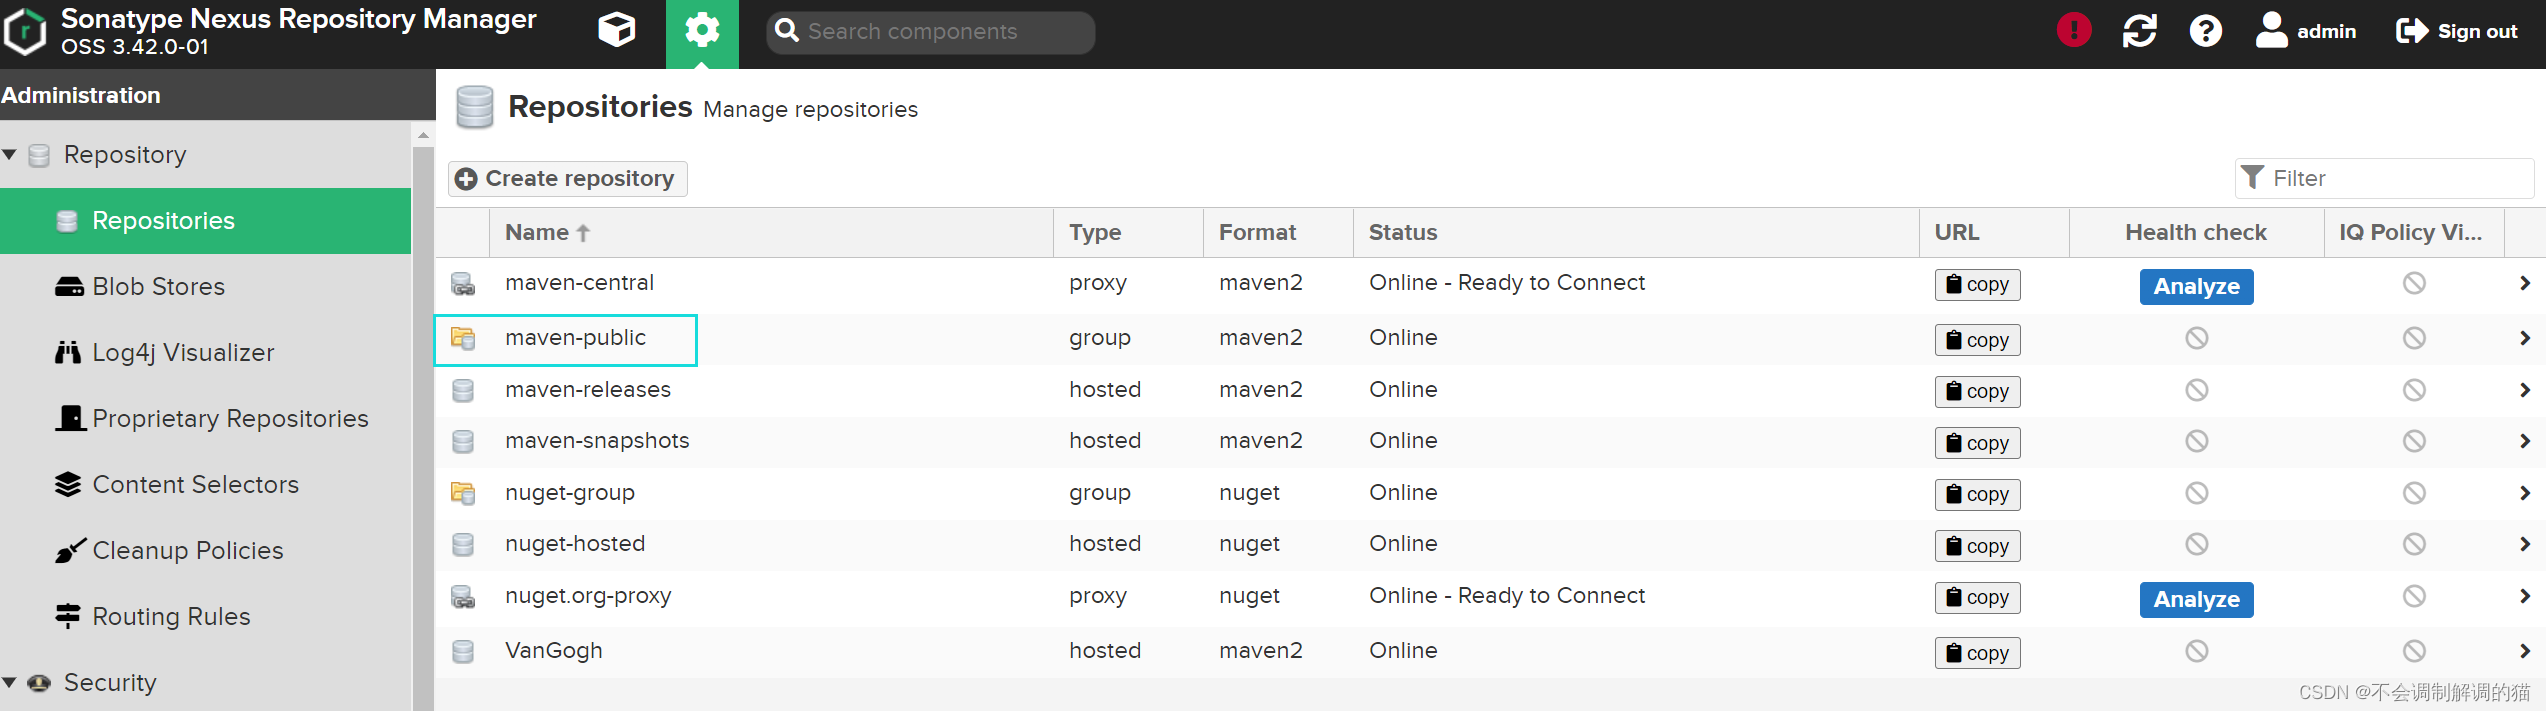
Task: Click maven-public disabled health check icon
Action: tap(2196, 338)
